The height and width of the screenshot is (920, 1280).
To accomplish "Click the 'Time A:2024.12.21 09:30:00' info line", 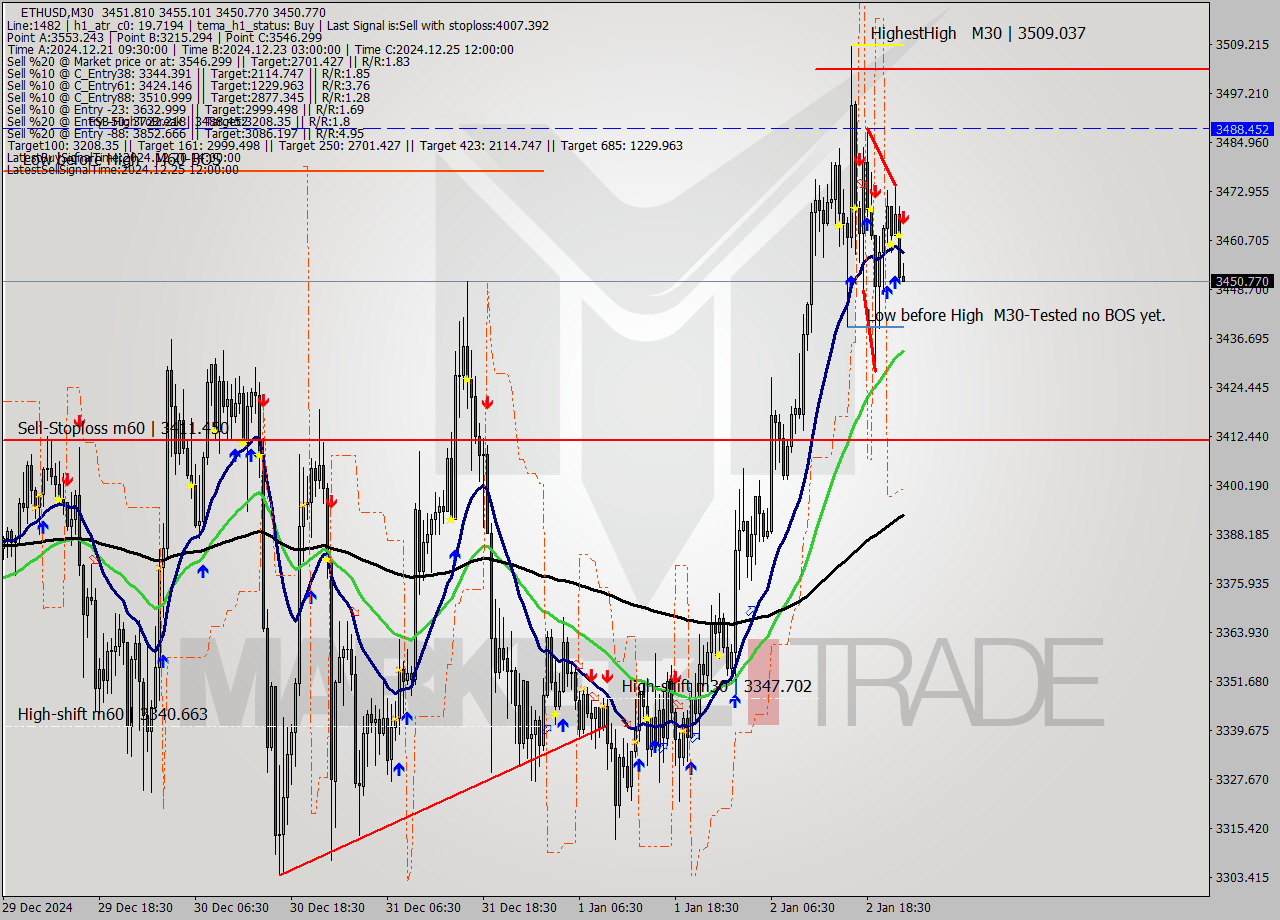I will tap(260, 49).
